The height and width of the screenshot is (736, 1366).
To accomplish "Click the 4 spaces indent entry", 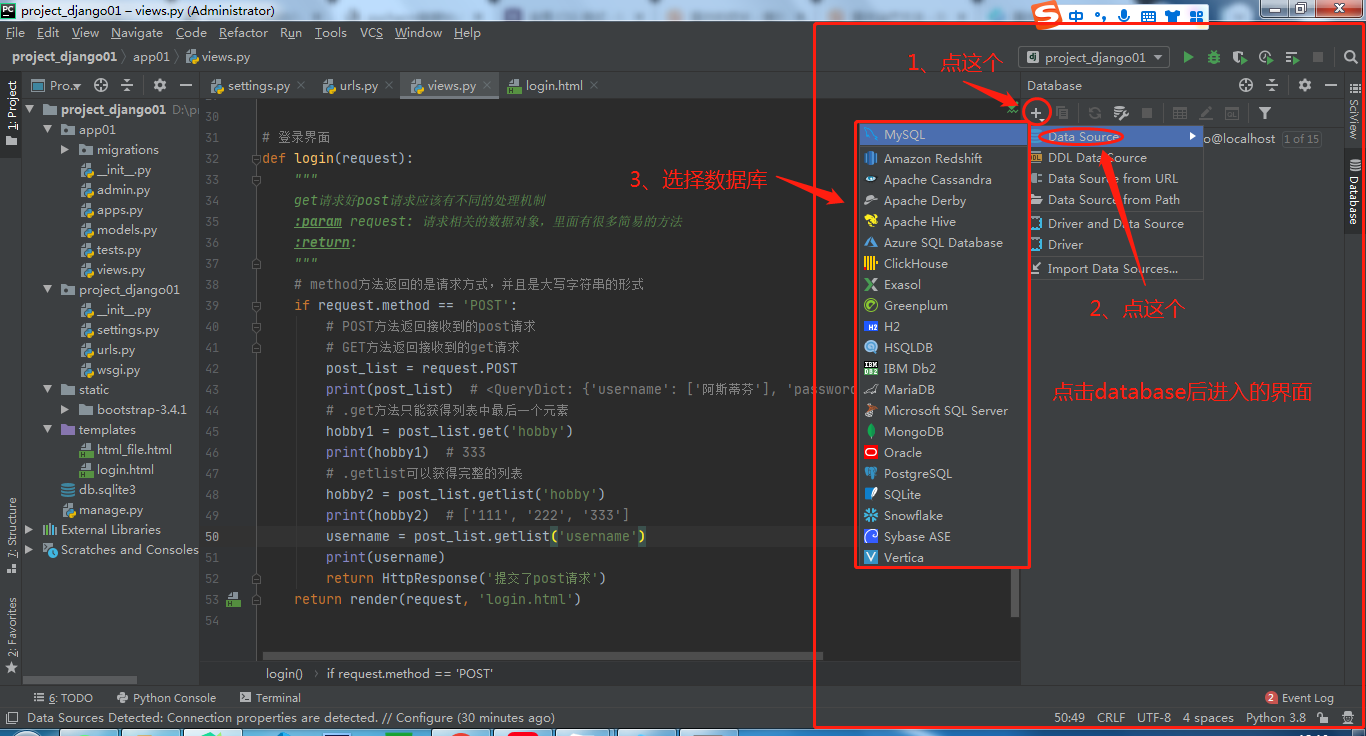I will tap(1208, 718).
